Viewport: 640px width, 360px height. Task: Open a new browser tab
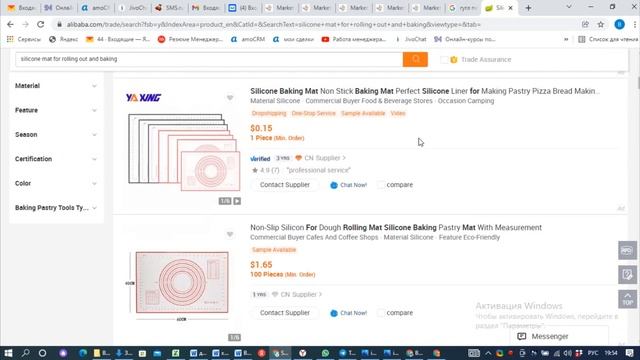528,8
